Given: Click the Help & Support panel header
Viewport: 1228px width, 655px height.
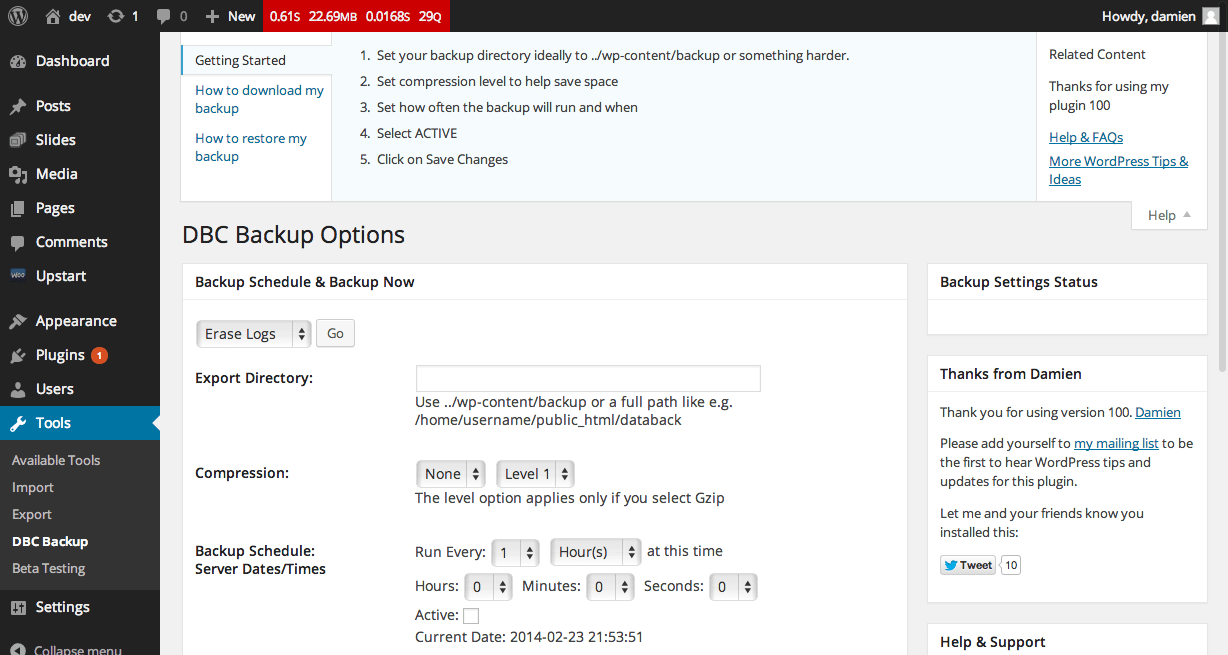Looking at the screenshot, I should click(x=1067, y=641).
